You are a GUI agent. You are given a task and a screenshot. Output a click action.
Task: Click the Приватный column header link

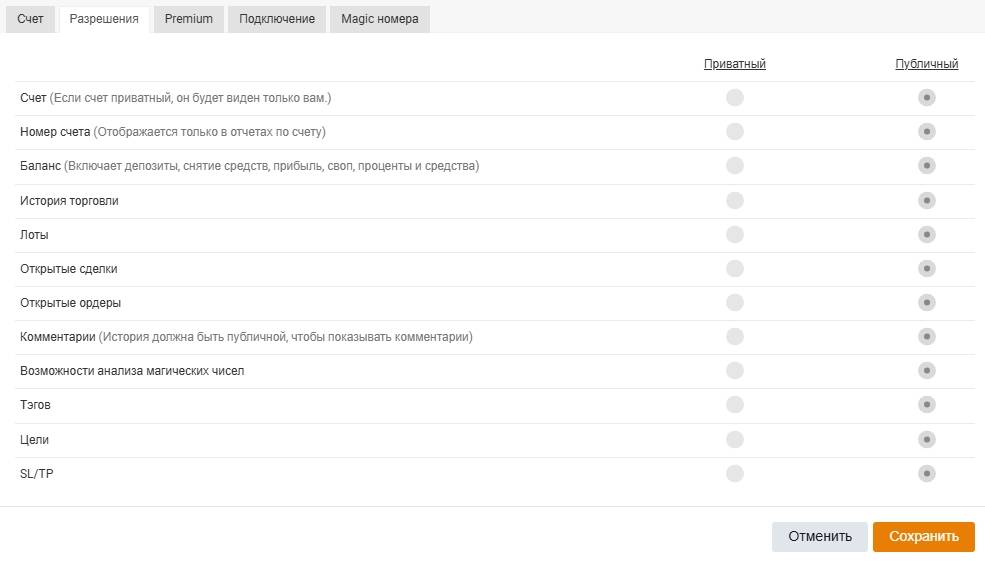coord(735,64)
